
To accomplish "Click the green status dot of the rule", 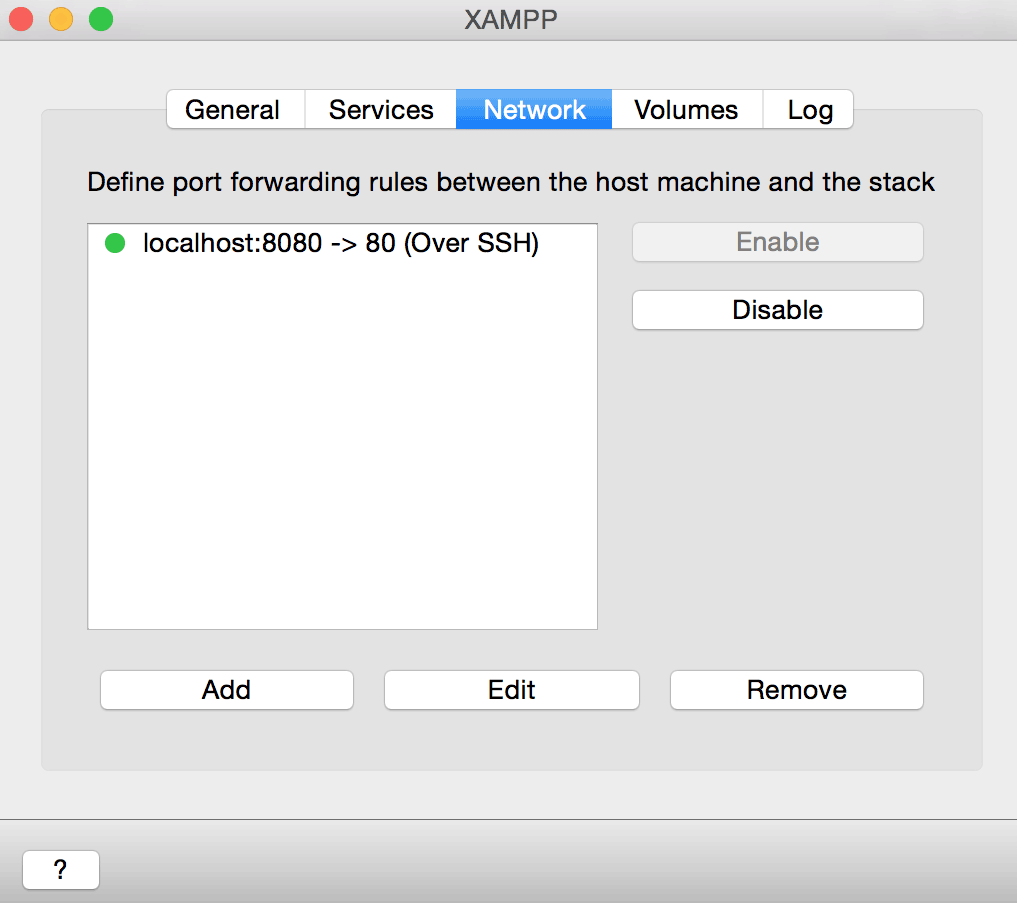I will pos(115,243).
